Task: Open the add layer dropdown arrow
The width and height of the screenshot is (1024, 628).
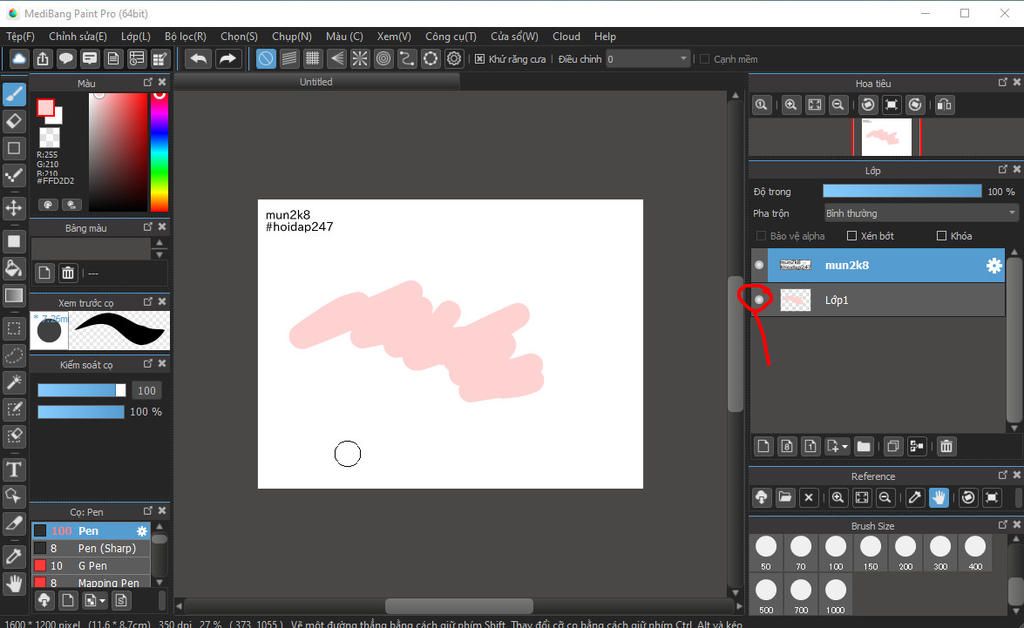Action: (x=845, y=447)
